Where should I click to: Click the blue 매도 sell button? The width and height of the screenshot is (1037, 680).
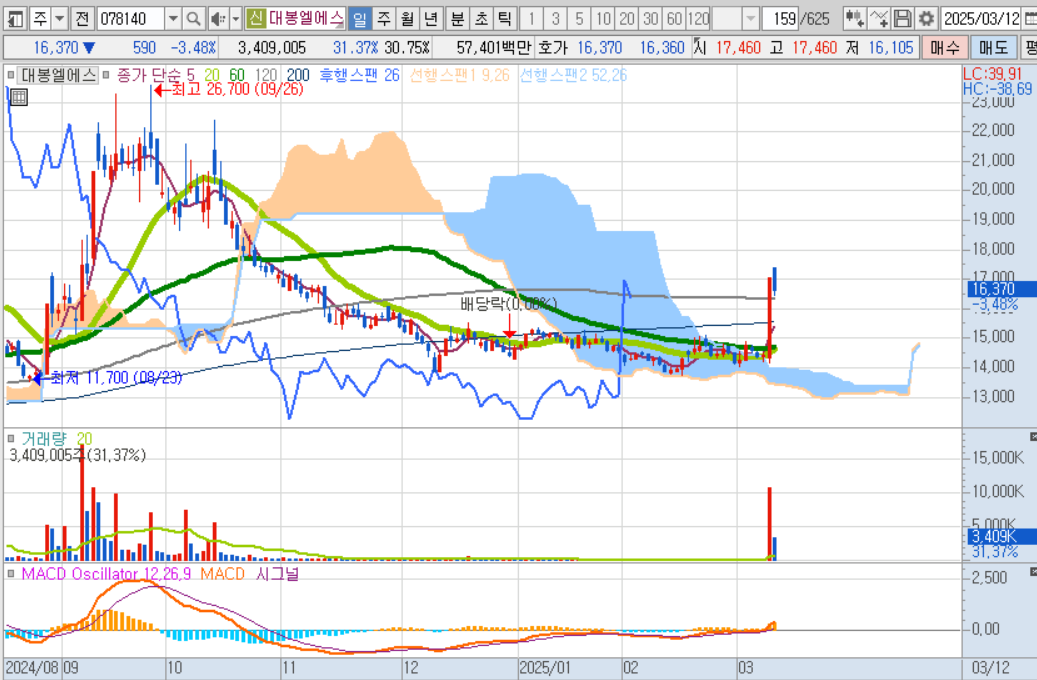993,48
